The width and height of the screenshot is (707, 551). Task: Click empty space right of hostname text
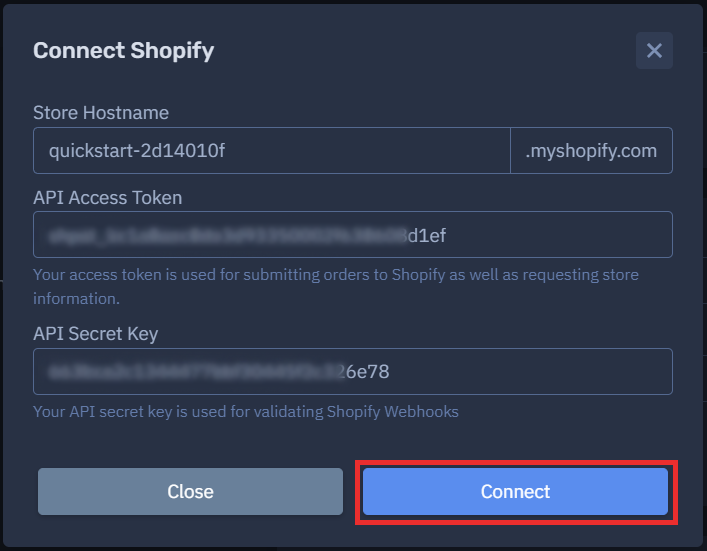(380, 151)
